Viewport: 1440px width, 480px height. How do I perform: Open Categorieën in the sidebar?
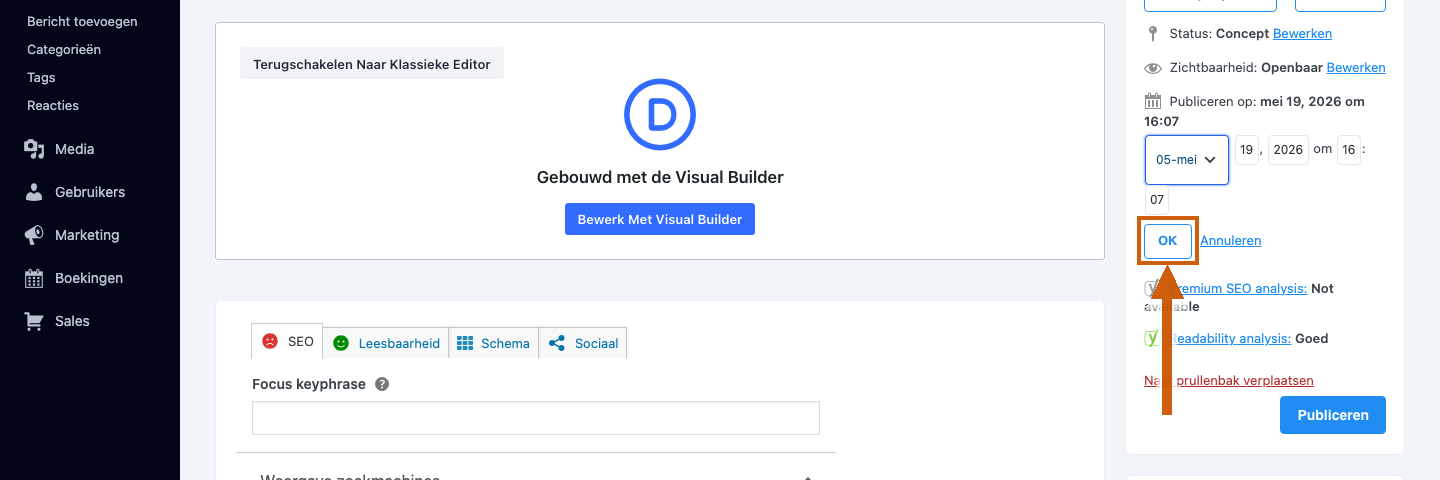tap(64, 49)
